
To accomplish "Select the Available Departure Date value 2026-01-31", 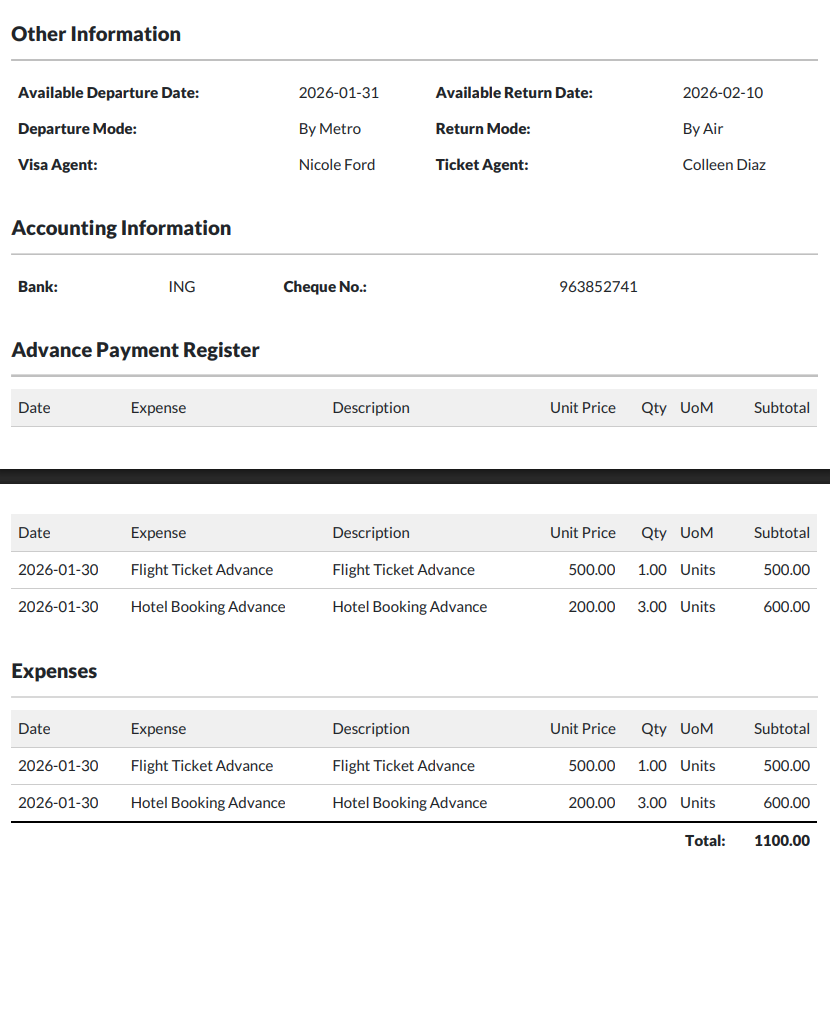I will [x=338, y=93].
